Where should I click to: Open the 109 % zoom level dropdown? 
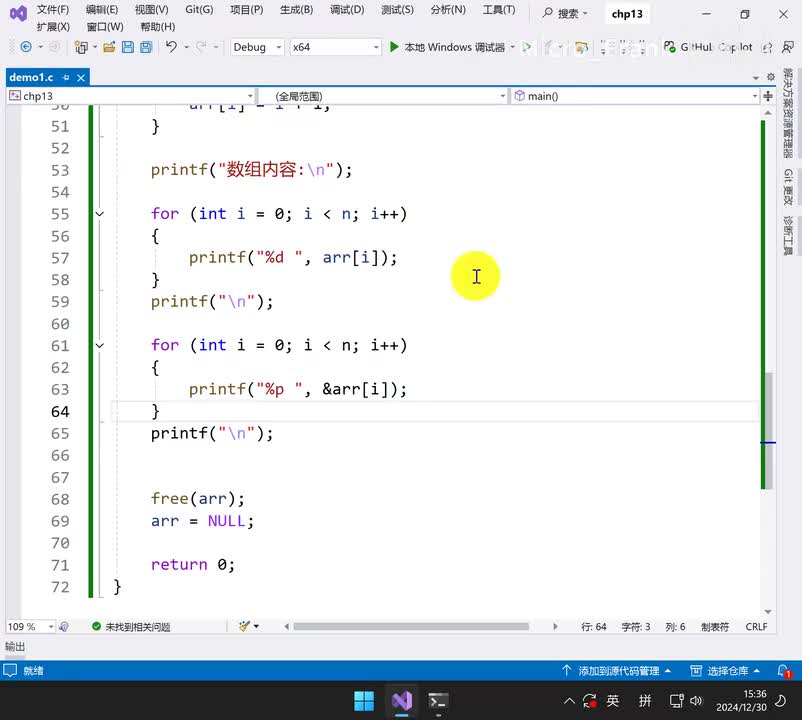[x=30, y=626]
